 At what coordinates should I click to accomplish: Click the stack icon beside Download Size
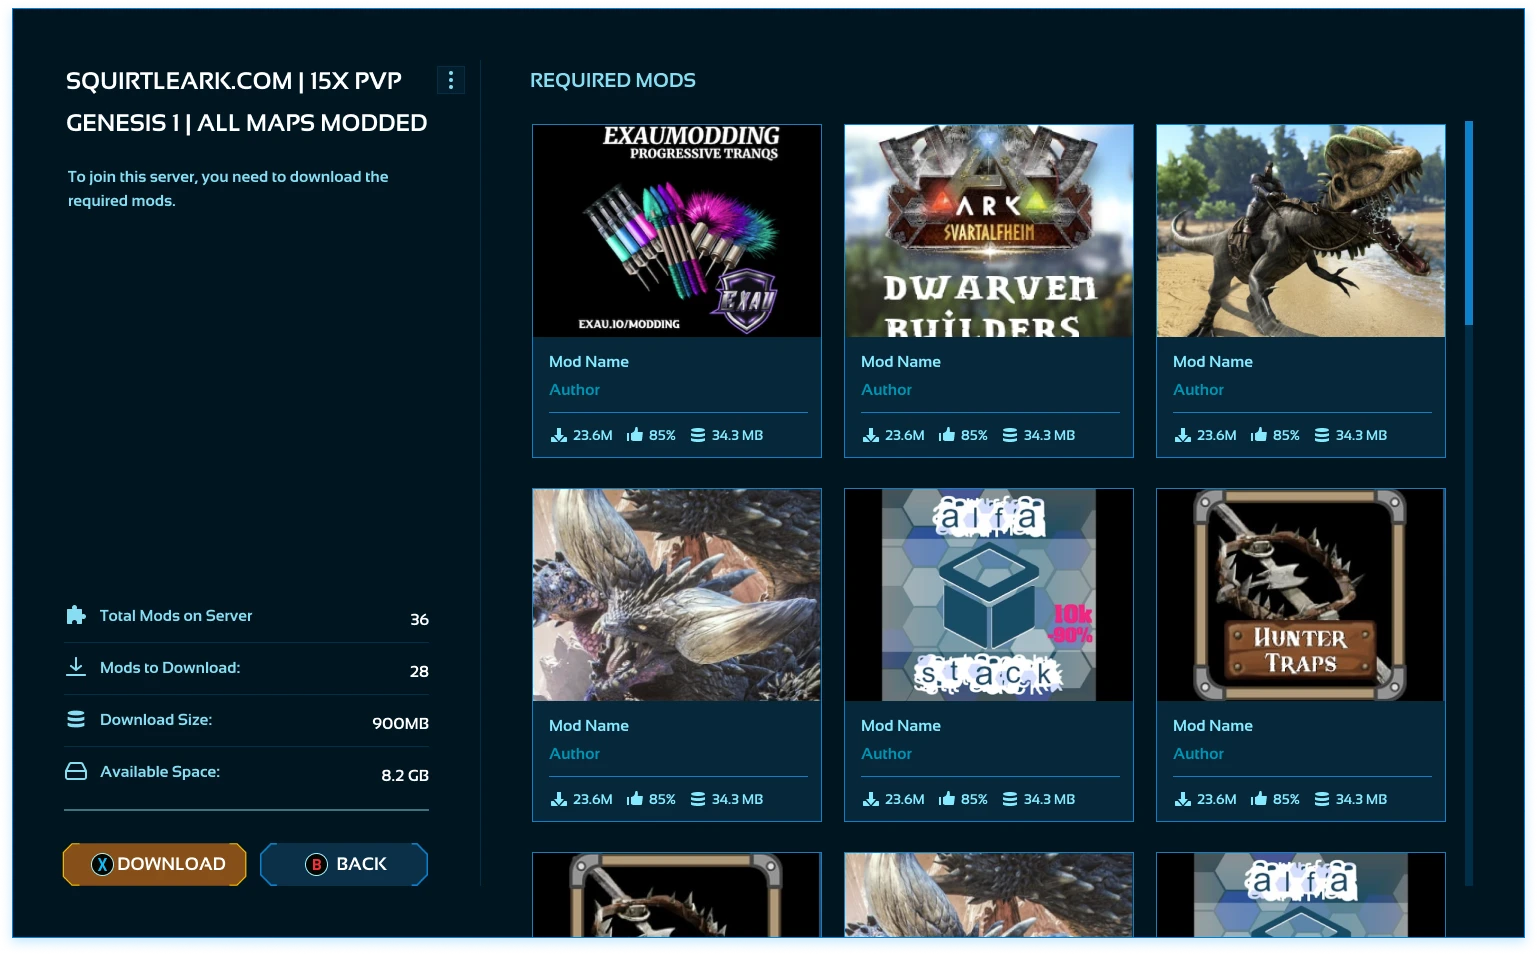click(x=76, y=719)
